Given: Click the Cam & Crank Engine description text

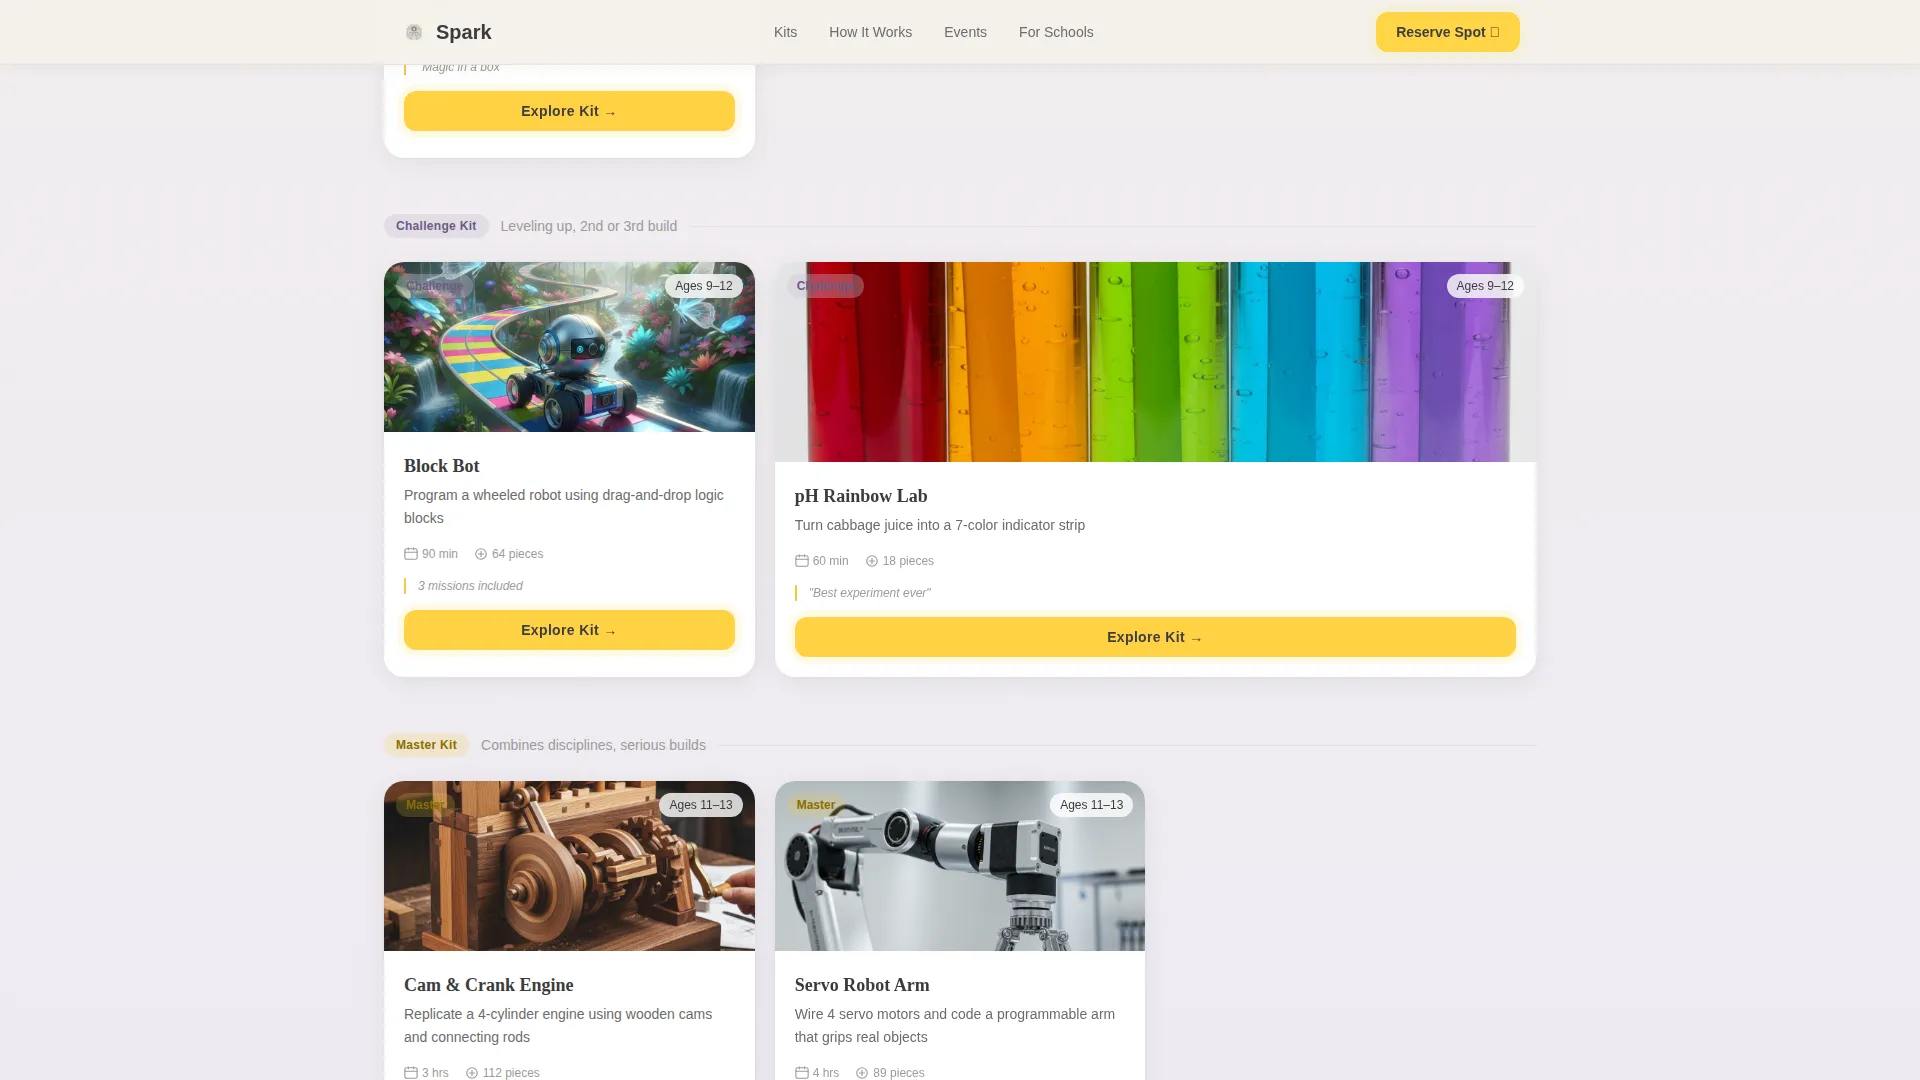Looking at the screenshot, I should pyautogui.click(x=558, y=1026).
